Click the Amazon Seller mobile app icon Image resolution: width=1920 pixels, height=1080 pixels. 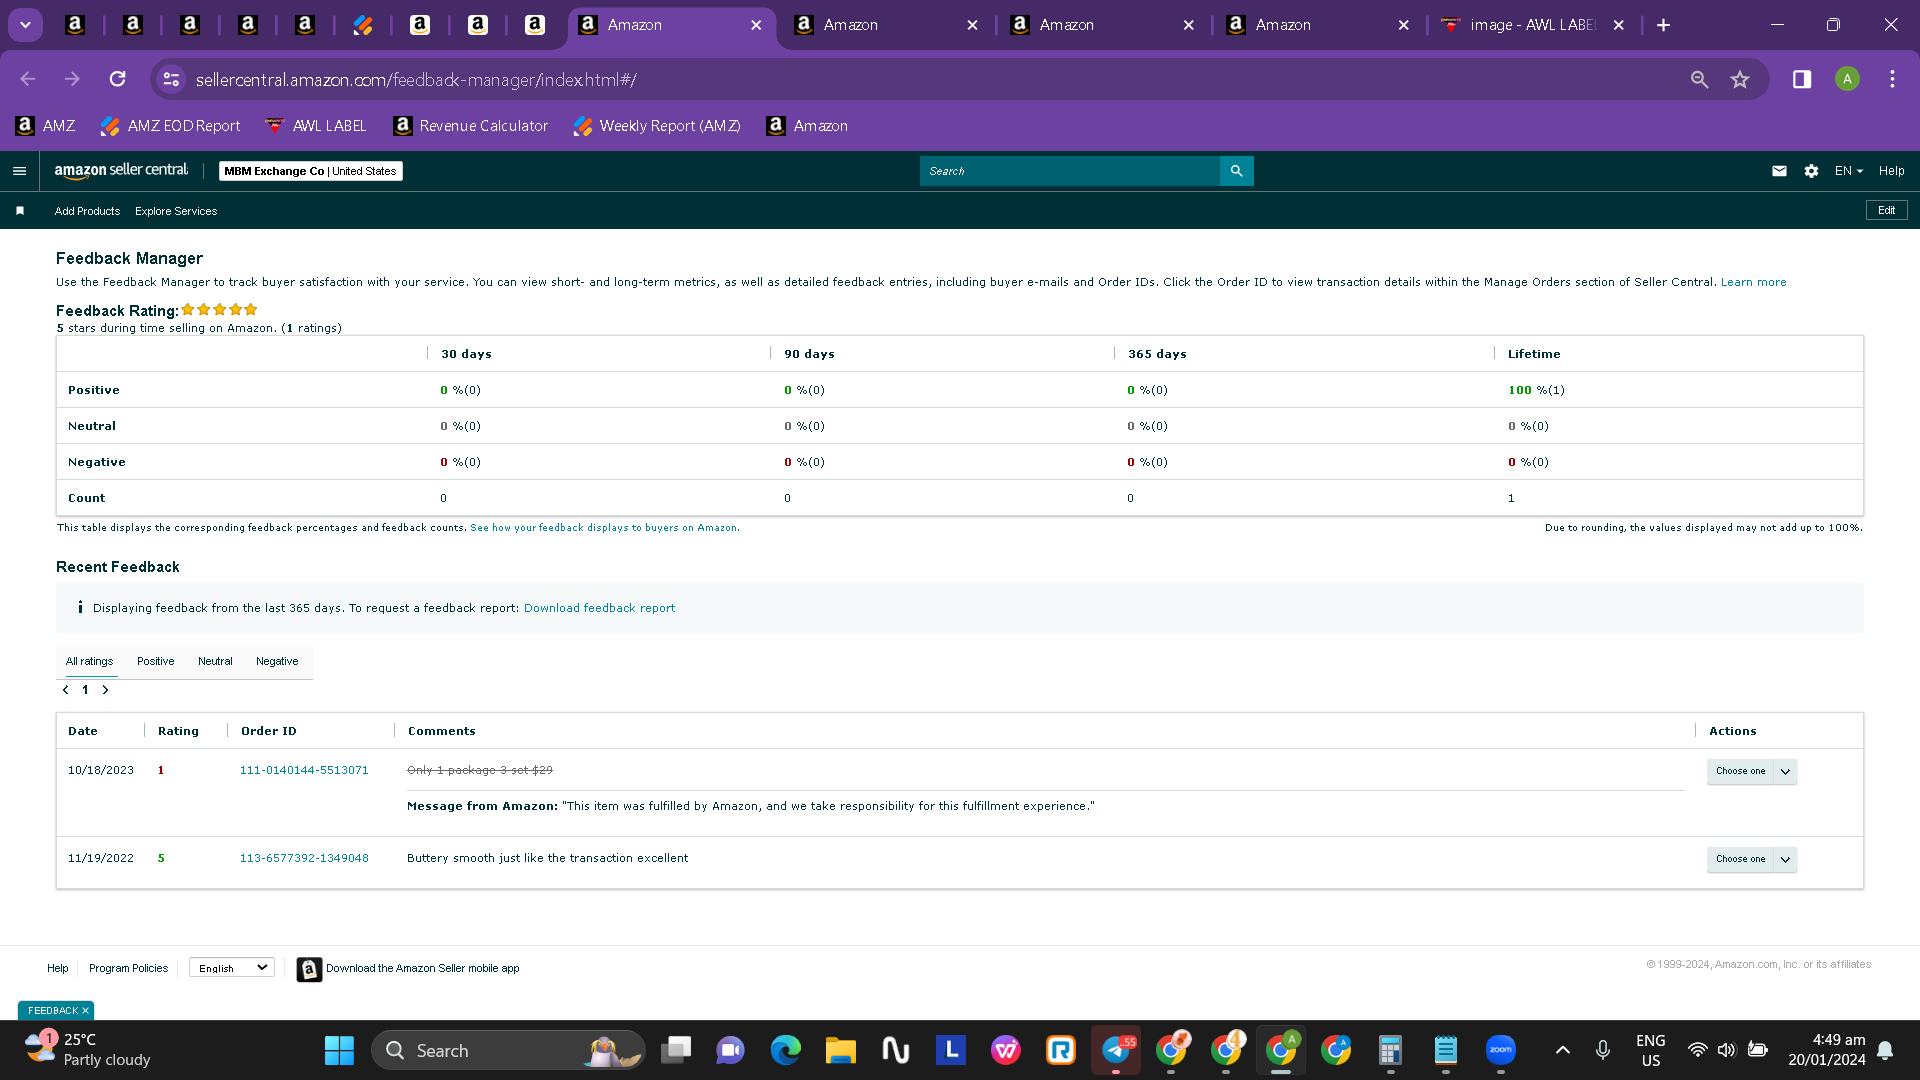tap(309, 969)
